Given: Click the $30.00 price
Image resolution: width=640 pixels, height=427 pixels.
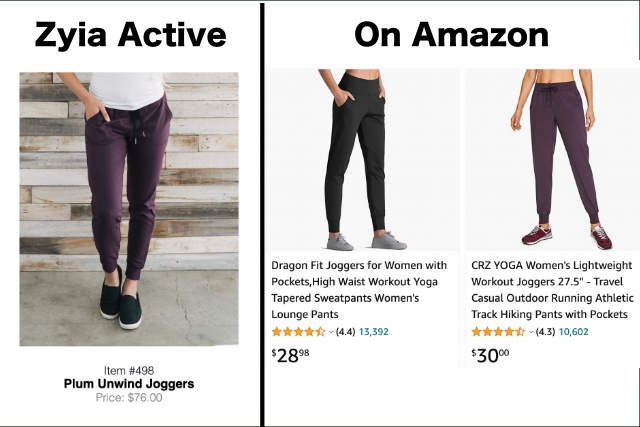Looking at the screenshot, I should click(x=490, y=355).
